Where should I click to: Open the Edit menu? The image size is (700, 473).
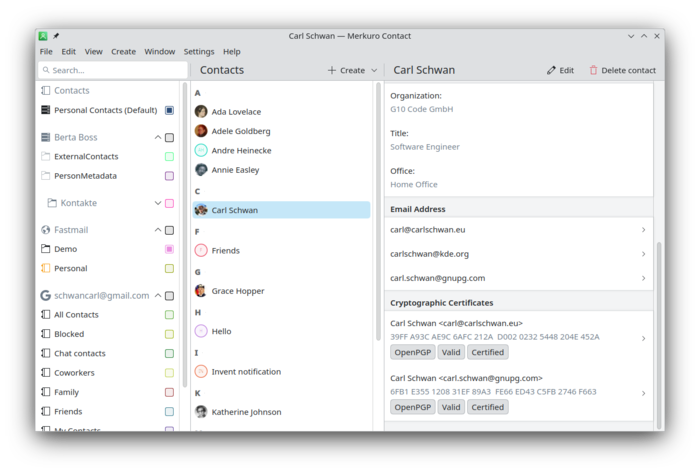click(68, 52)
